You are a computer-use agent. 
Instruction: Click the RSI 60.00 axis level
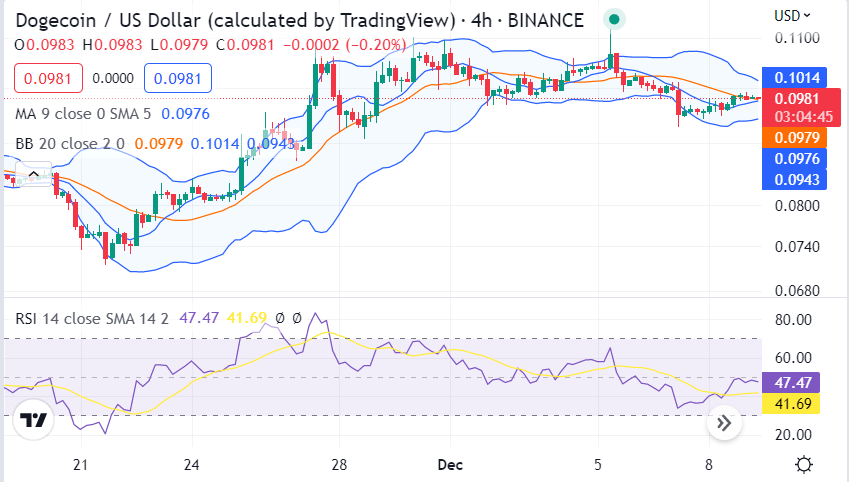coord(793,357)
